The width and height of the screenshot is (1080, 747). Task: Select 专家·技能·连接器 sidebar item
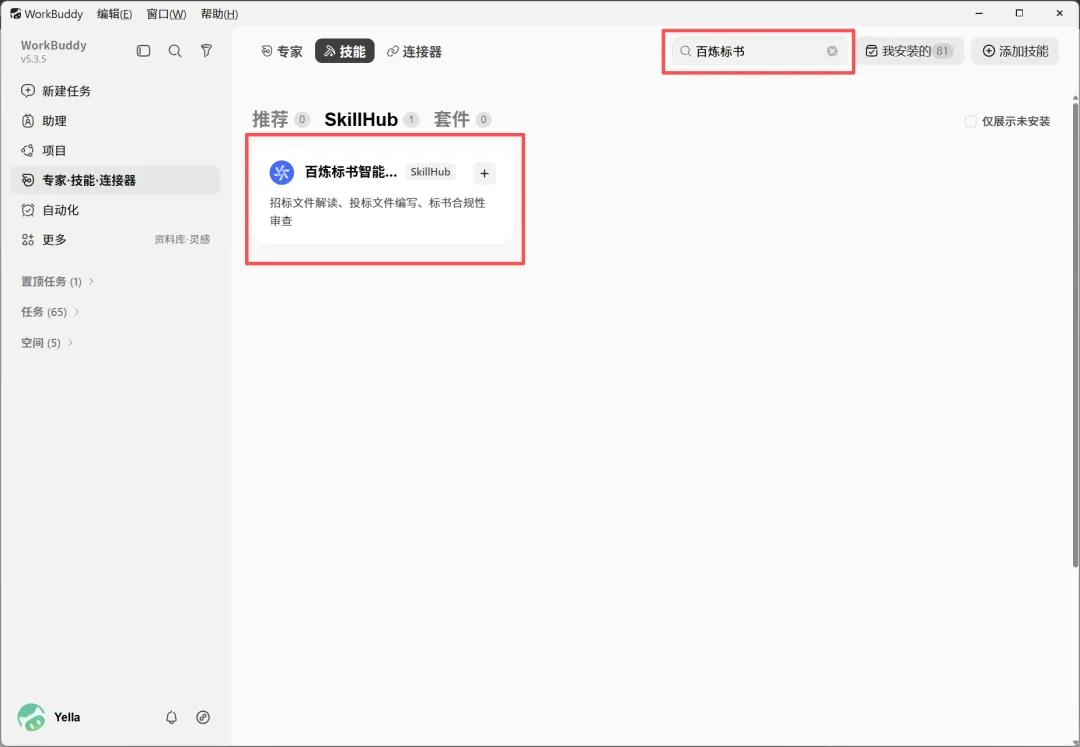click(x=115, y=180)
